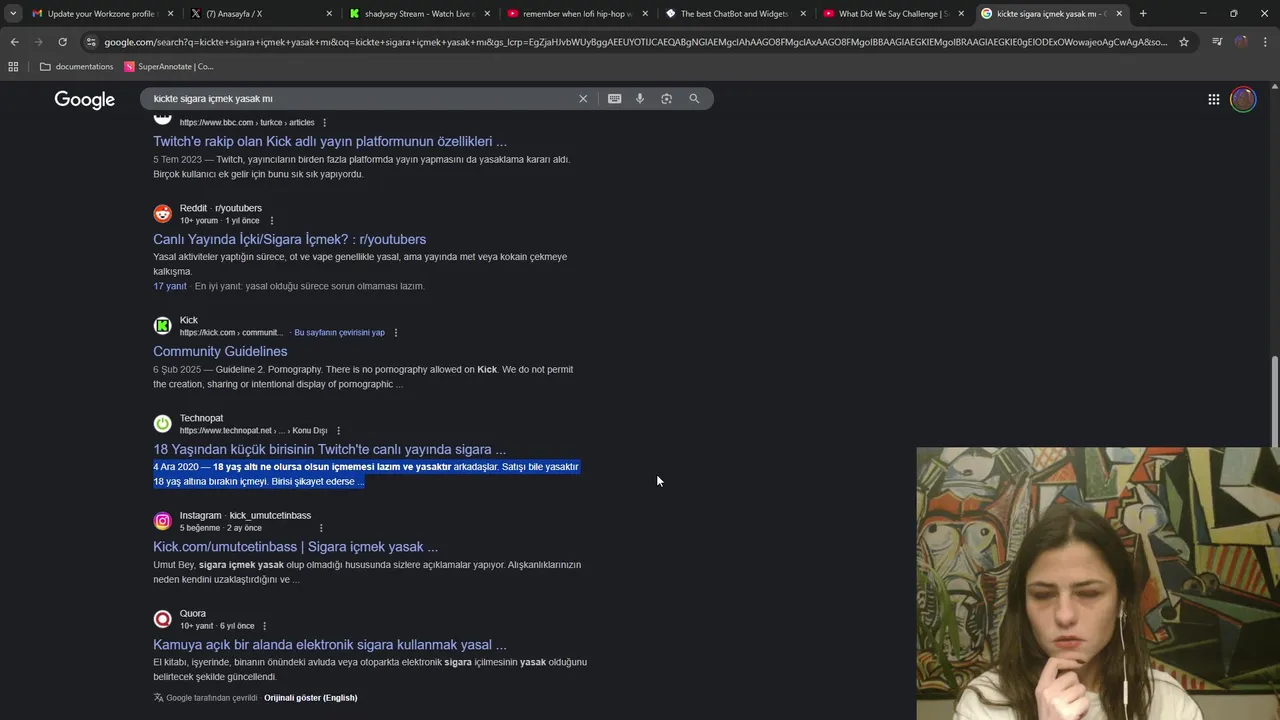Click the 'https://kick.com › communit...' breadcrumb
The image size is (1280, 720).
[x=232, y=333]
